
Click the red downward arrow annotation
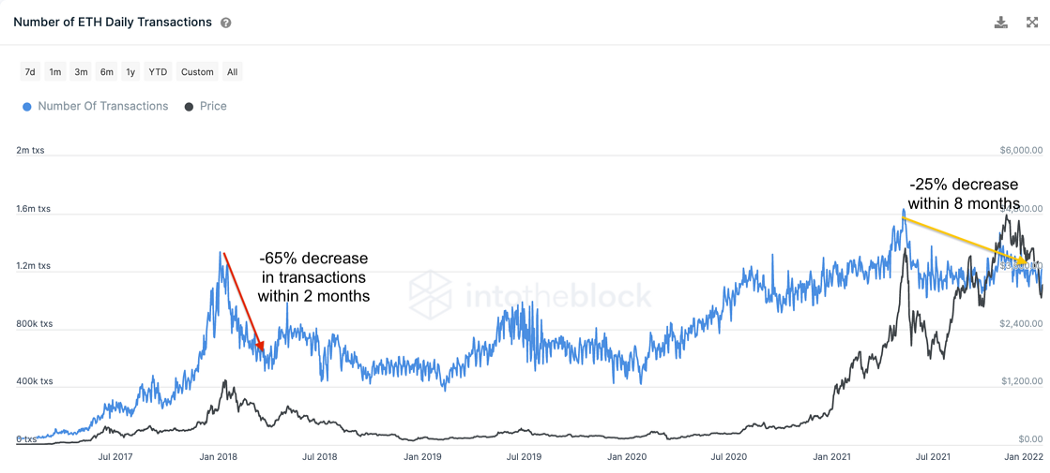coord(243,300)
